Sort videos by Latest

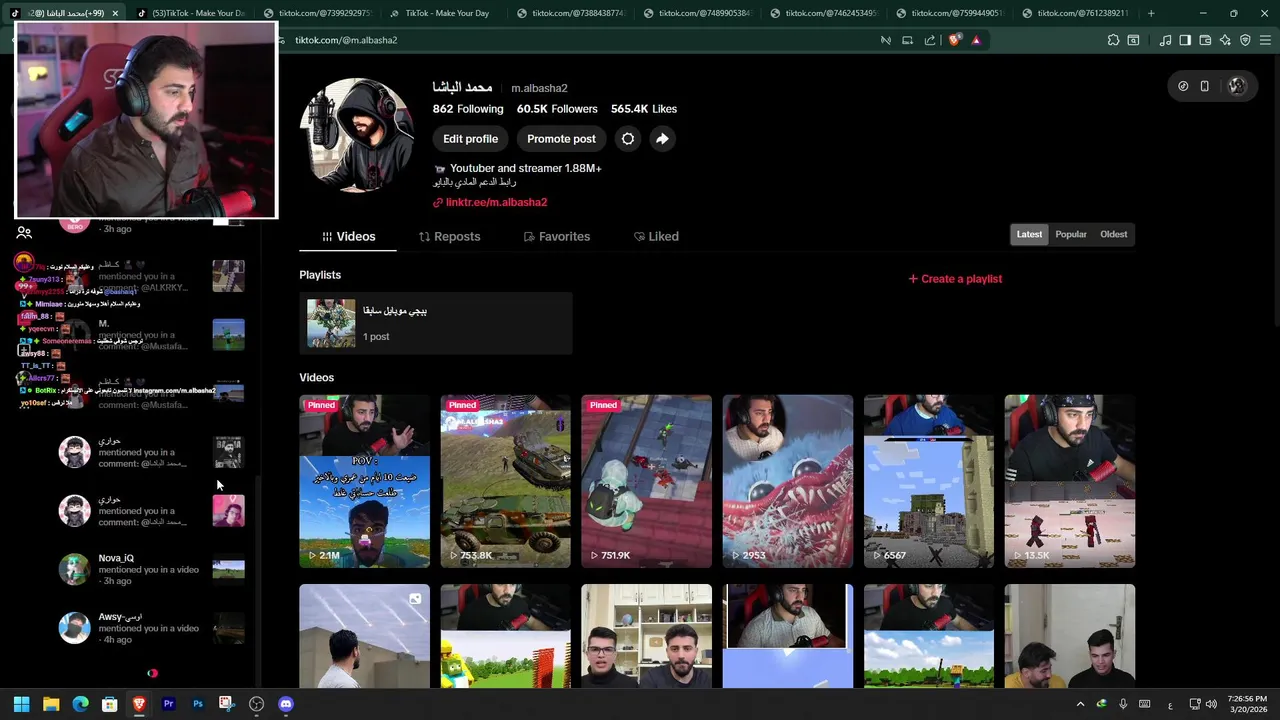(x=1029, y=234)
